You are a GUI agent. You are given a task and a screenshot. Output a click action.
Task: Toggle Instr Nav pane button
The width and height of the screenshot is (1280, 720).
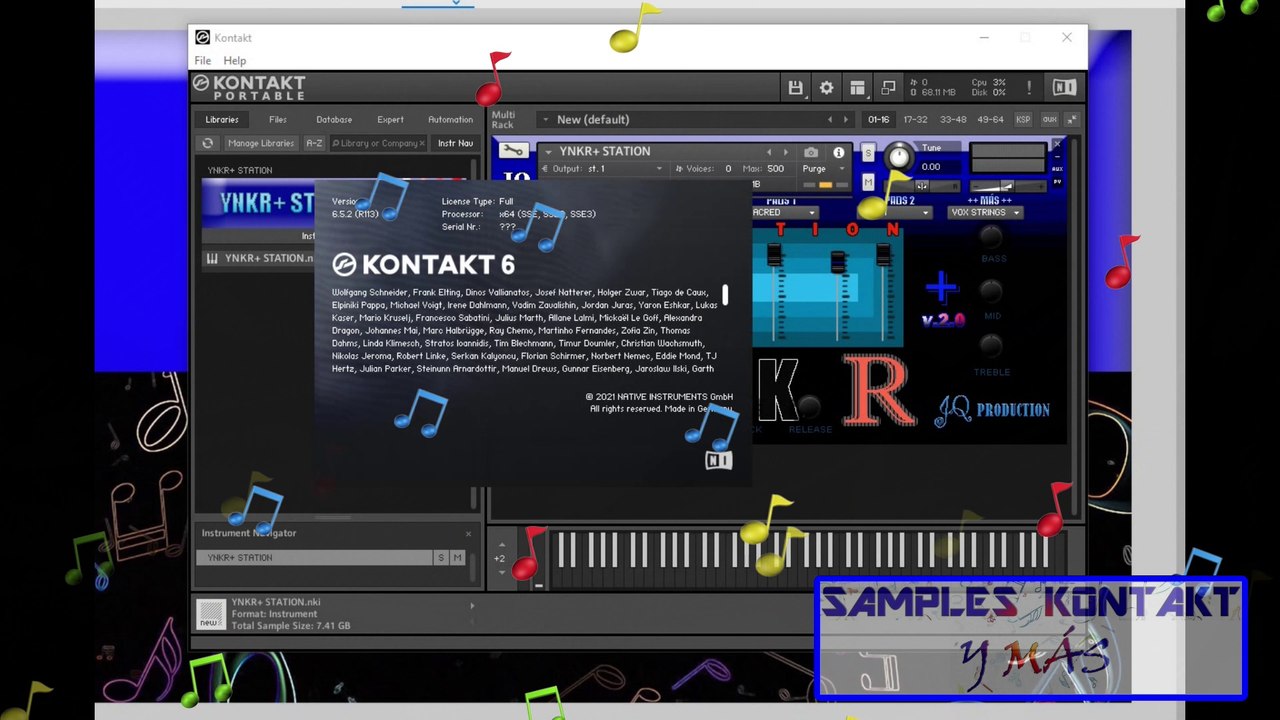pyautogui.click(x=456, y=143)
